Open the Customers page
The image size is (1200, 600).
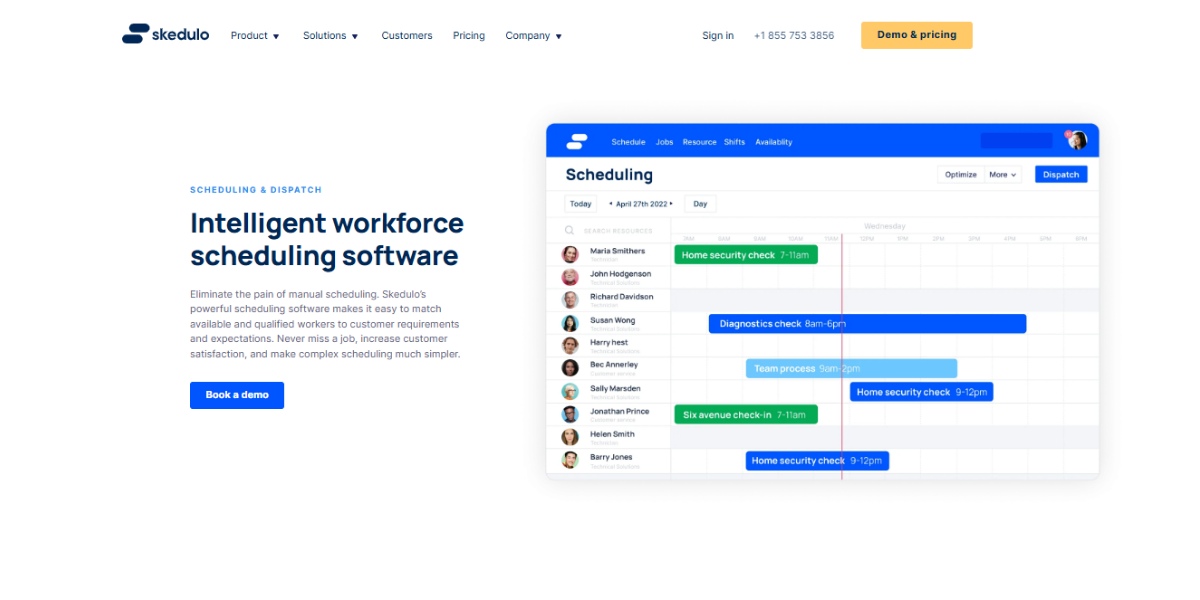pos(407,36)
